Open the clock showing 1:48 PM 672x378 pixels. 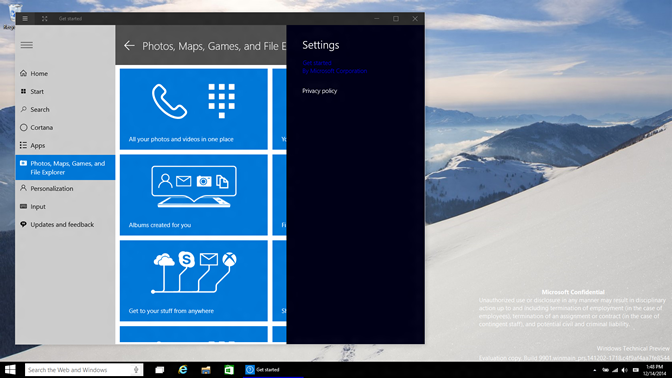pyautogui.click(x=654, y=370)
